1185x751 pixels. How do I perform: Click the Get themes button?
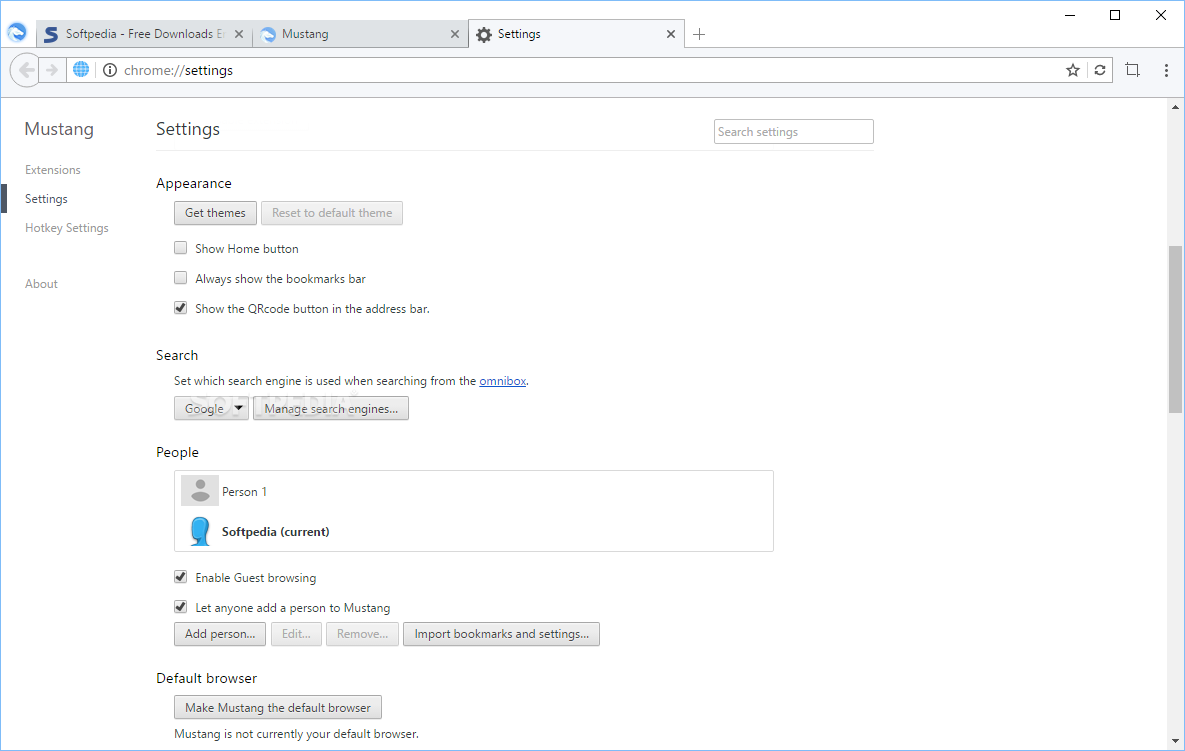215,213
